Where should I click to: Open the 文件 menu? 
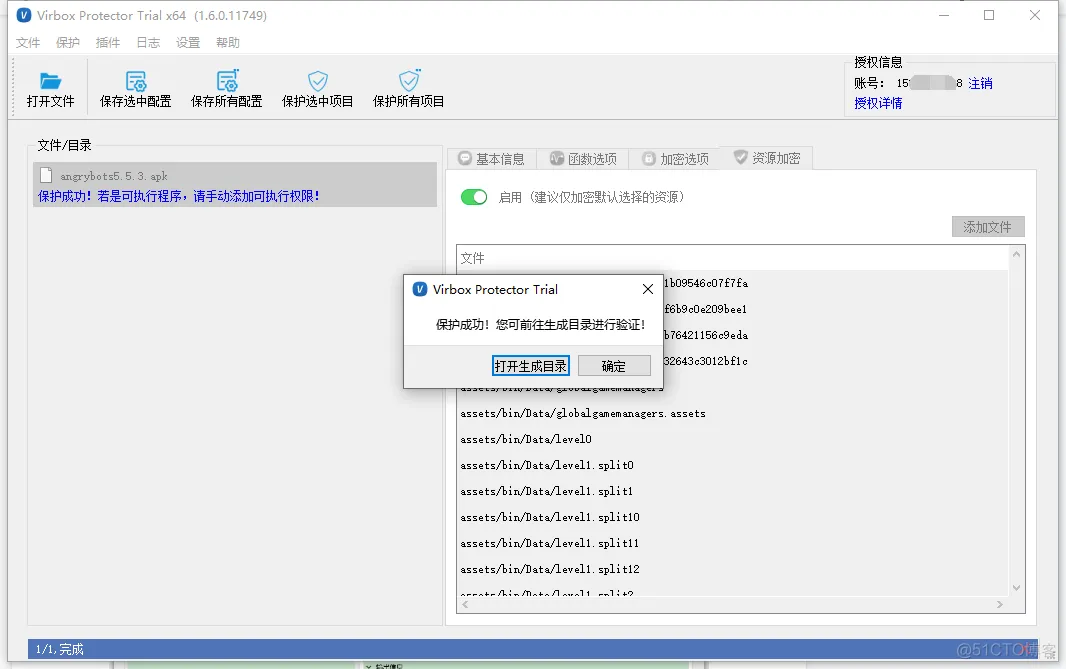point(28,43)
